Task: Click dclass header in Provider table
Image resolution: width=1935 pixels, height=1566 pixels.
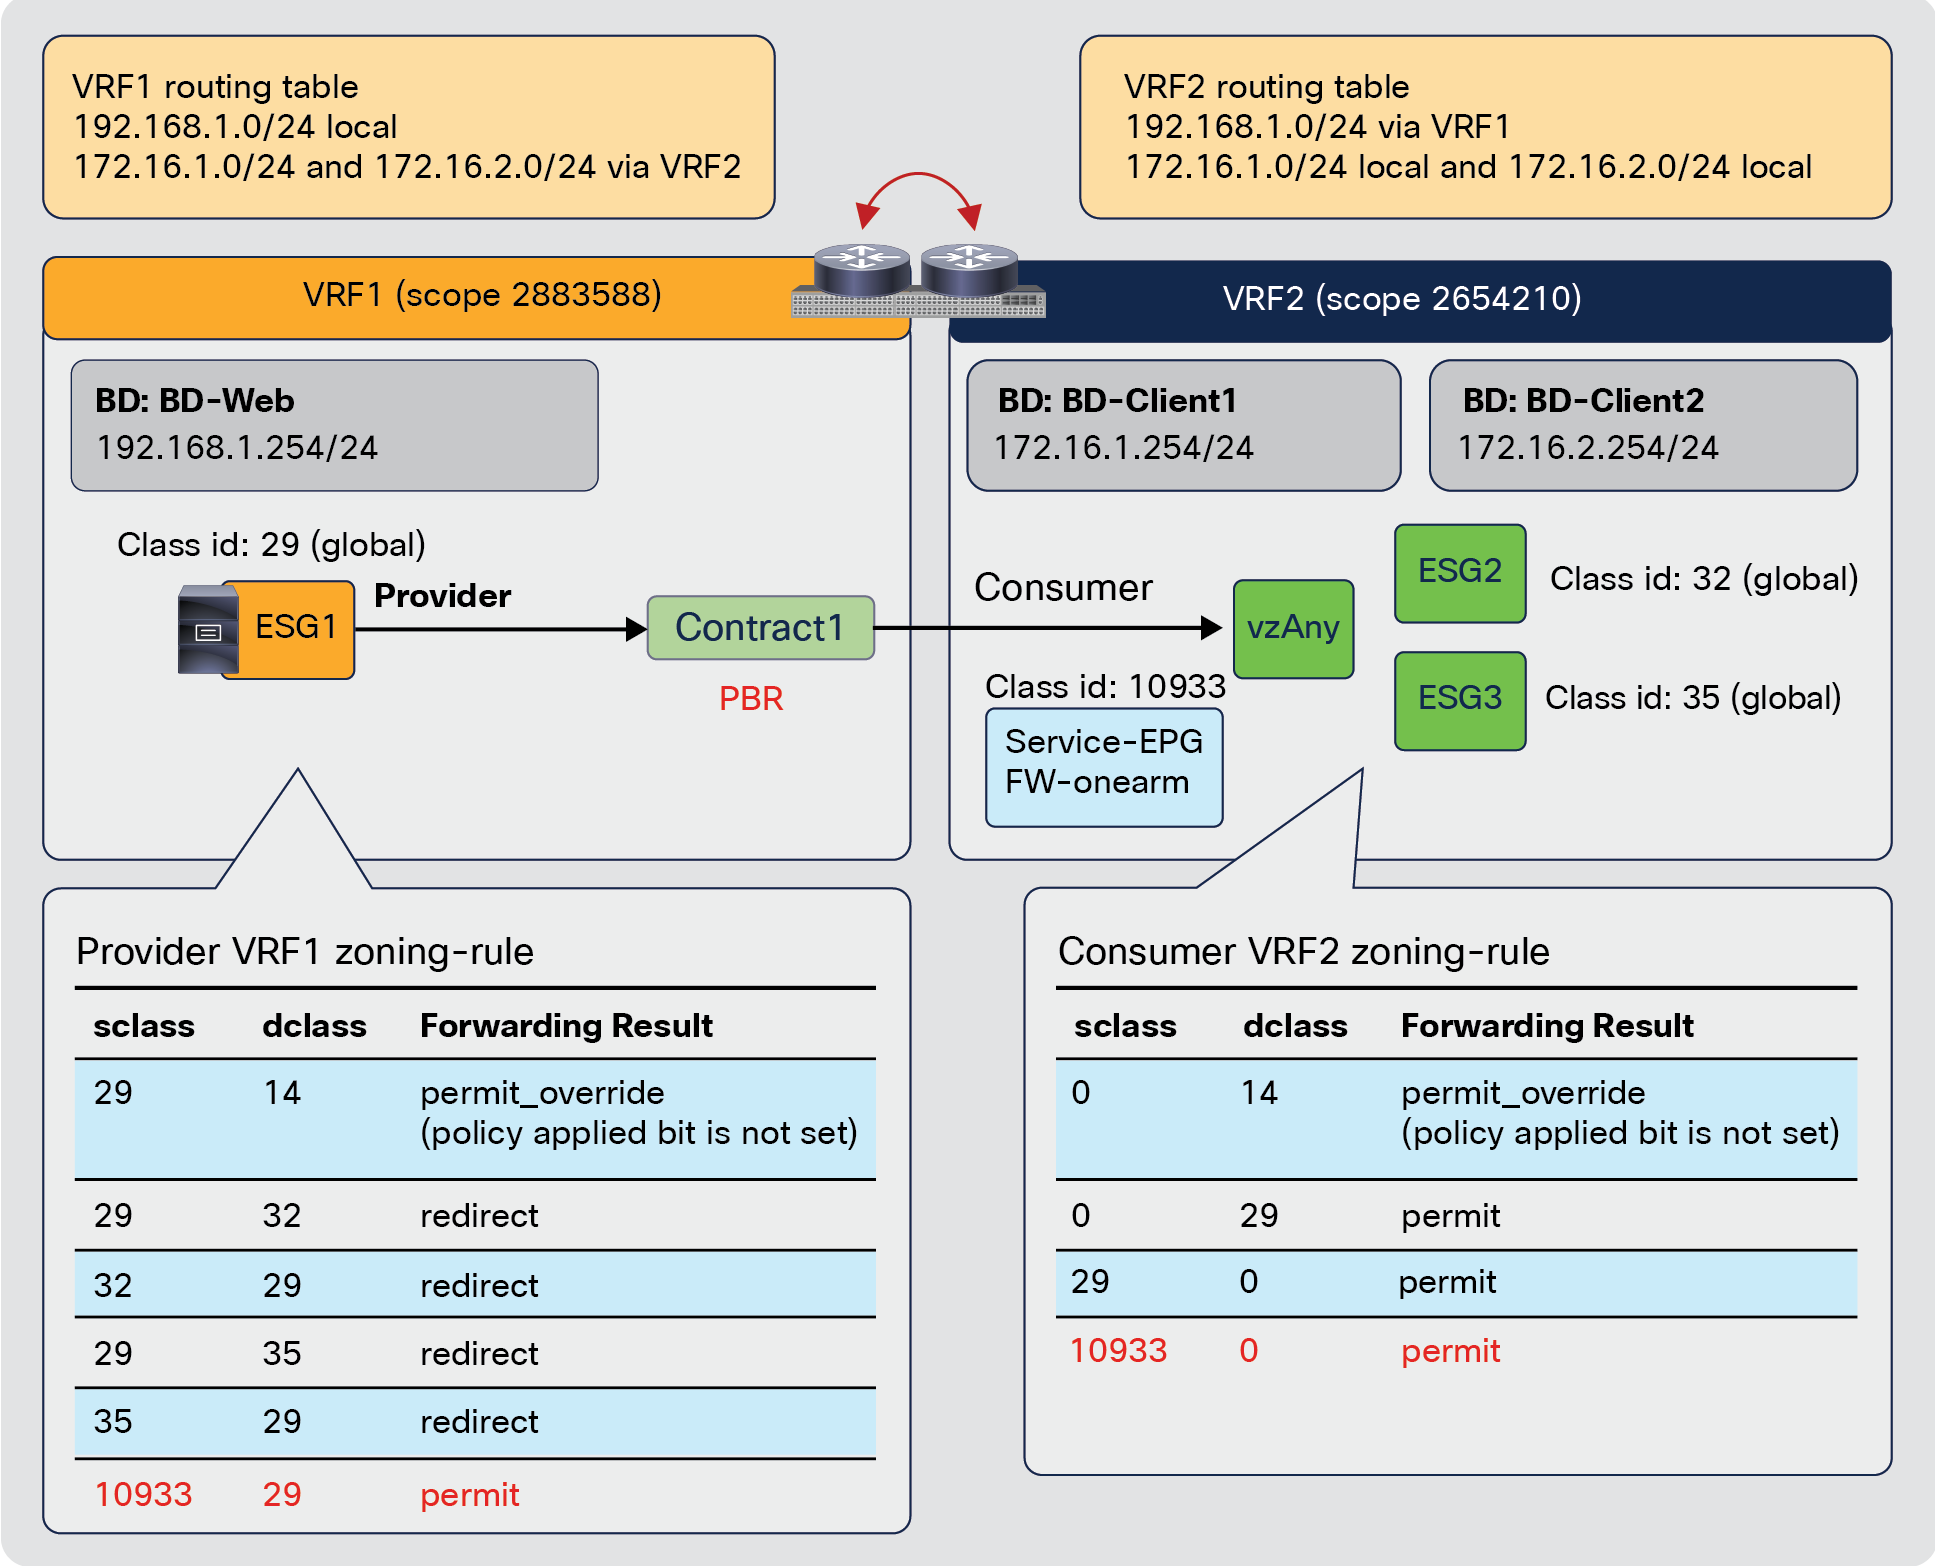Action: pos(314,1026)
